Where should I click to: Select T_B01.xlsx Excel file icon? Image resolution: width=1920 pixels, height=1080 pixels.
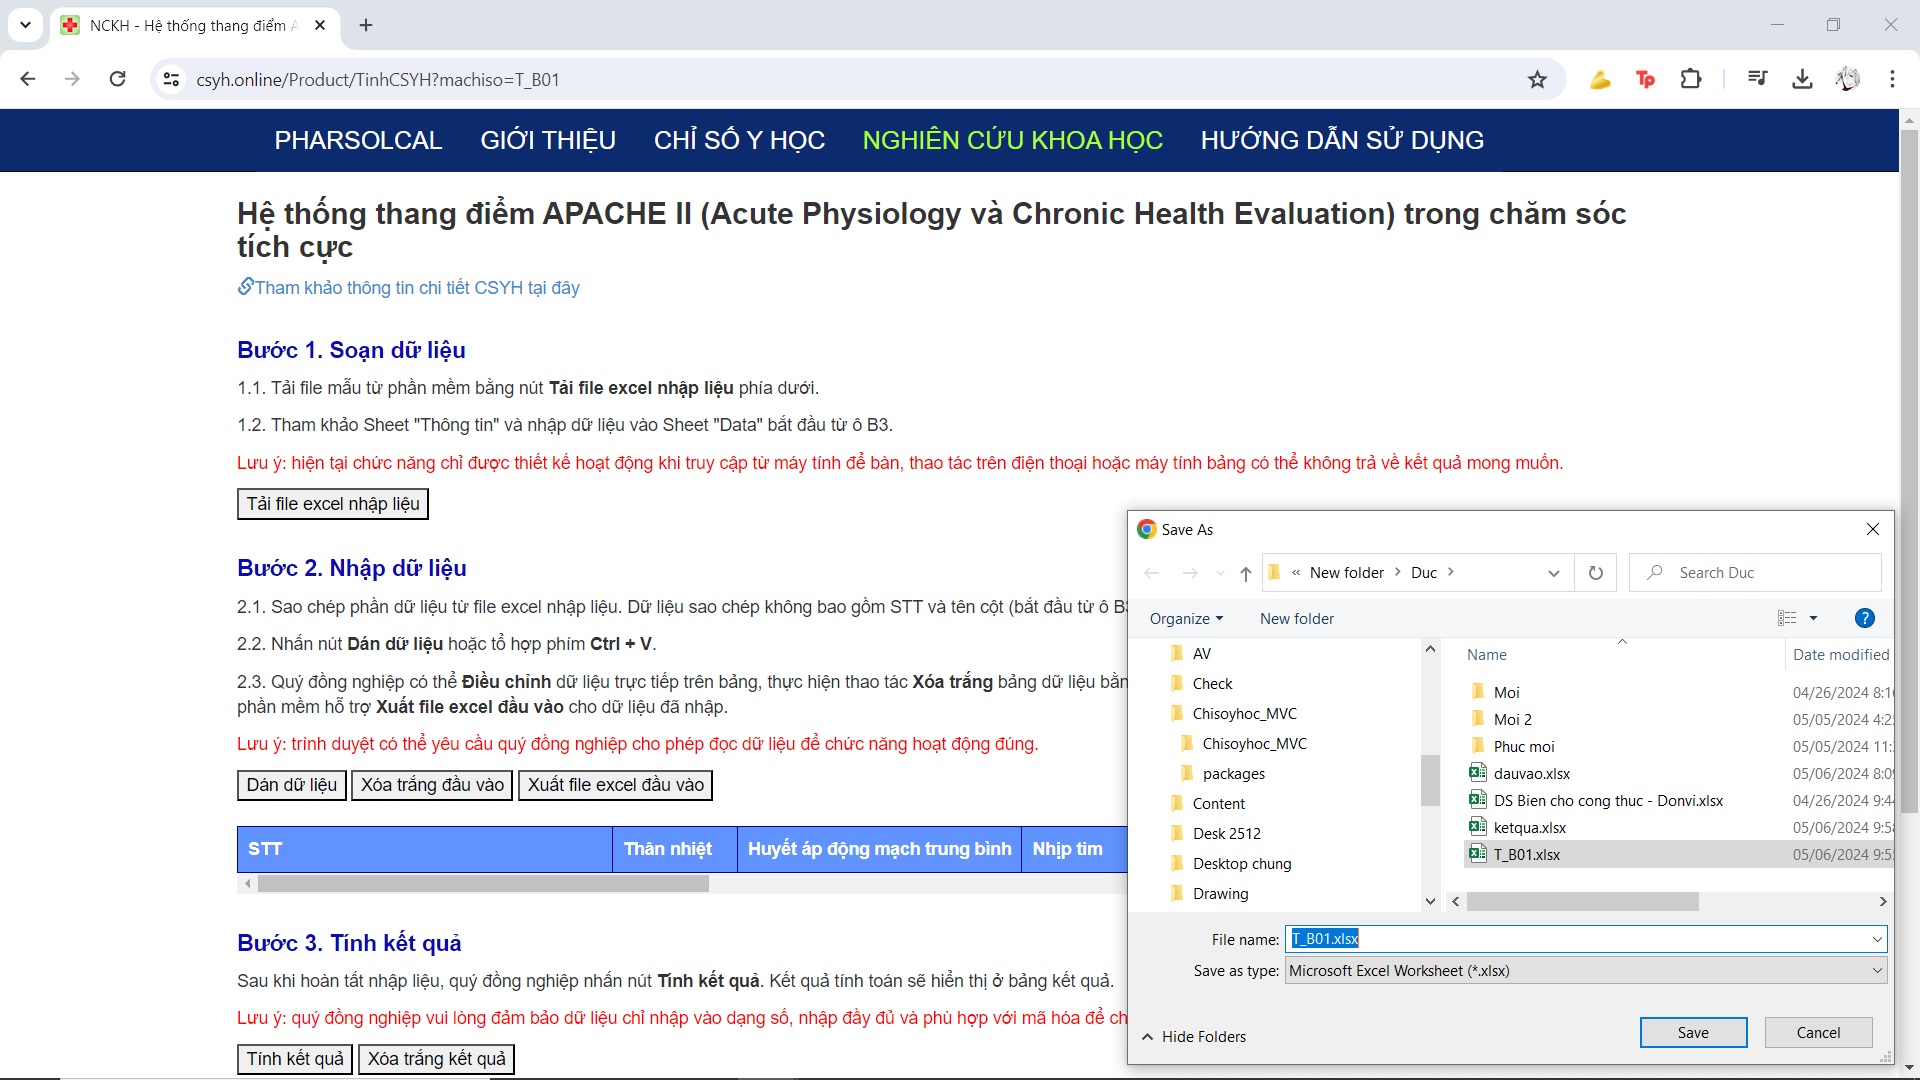point(1477,854)
